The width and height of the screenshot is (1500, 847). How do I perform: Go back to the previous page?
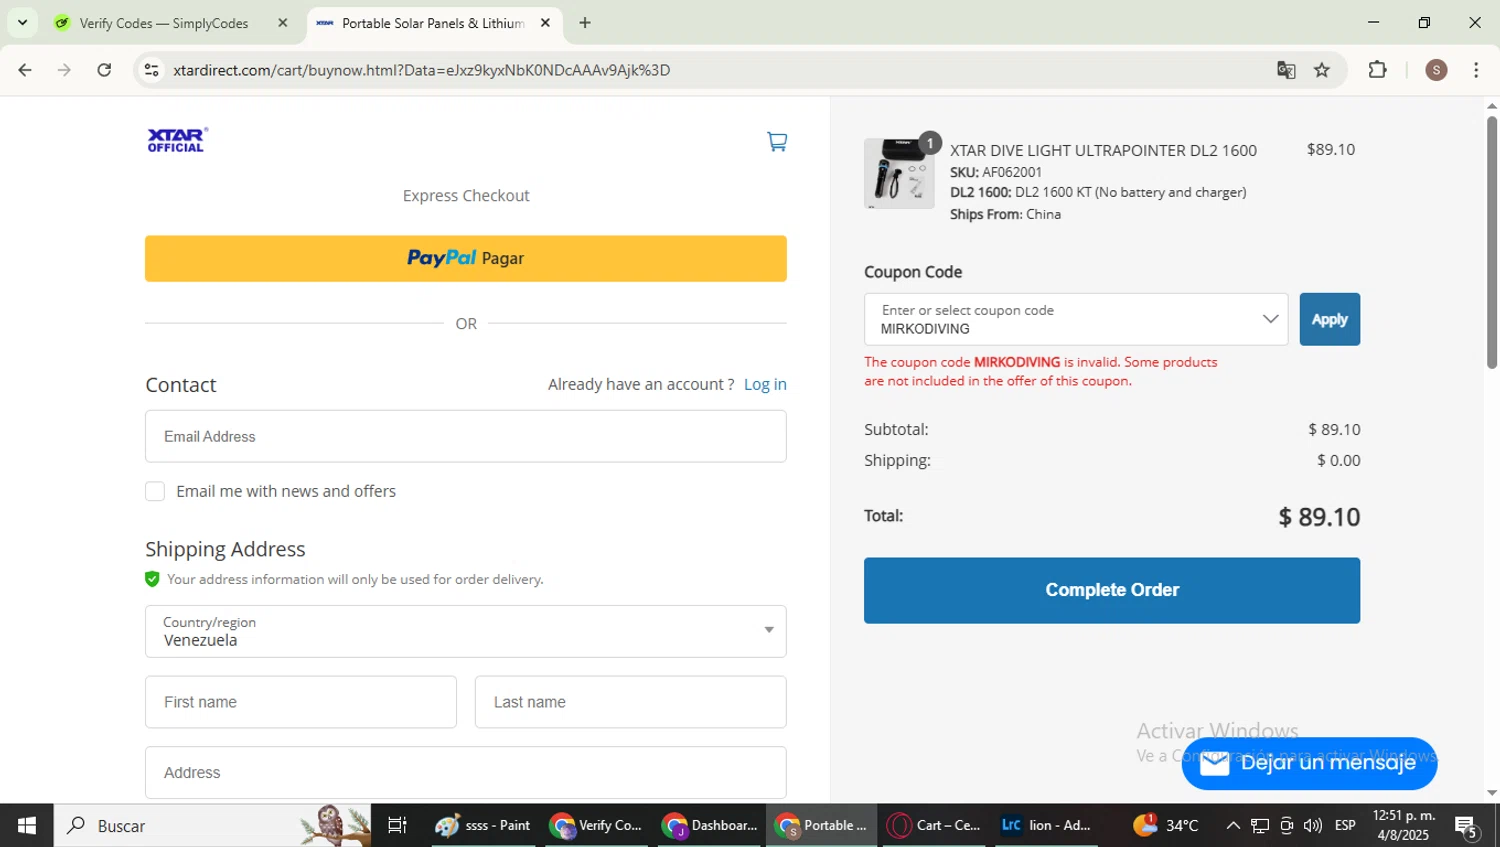(25, 70)
